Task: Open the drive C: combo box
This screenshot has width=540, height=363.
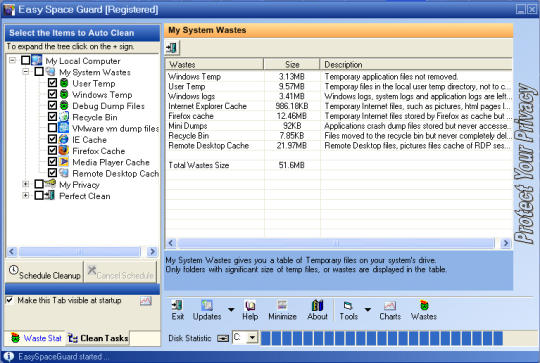Action: tap(245, 338)
